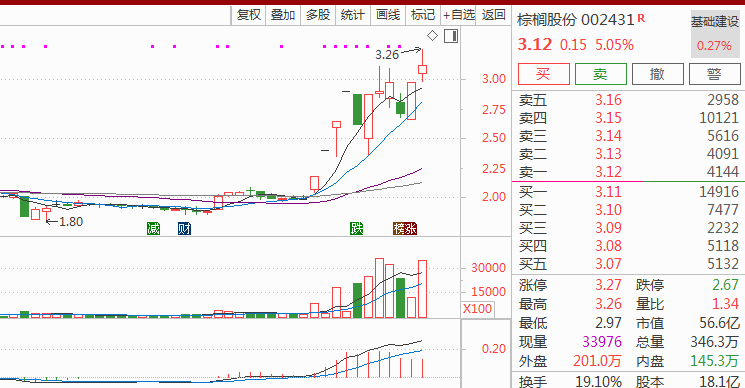Select the 画线 drawing tool
Screen dimensions: 745x388
(x=388, y=15)
